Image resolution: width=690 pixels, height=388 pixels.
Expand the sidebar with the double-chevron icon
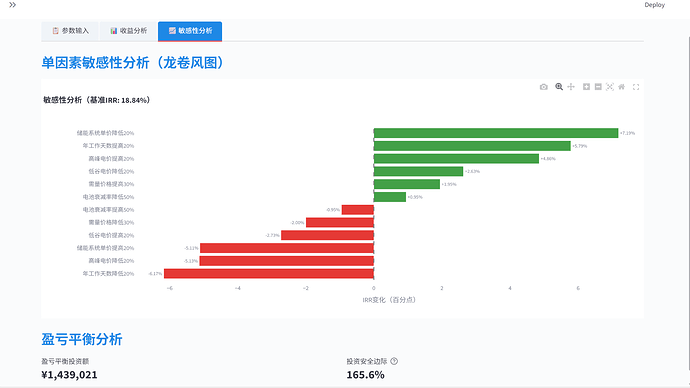click(x=12, y=5)
